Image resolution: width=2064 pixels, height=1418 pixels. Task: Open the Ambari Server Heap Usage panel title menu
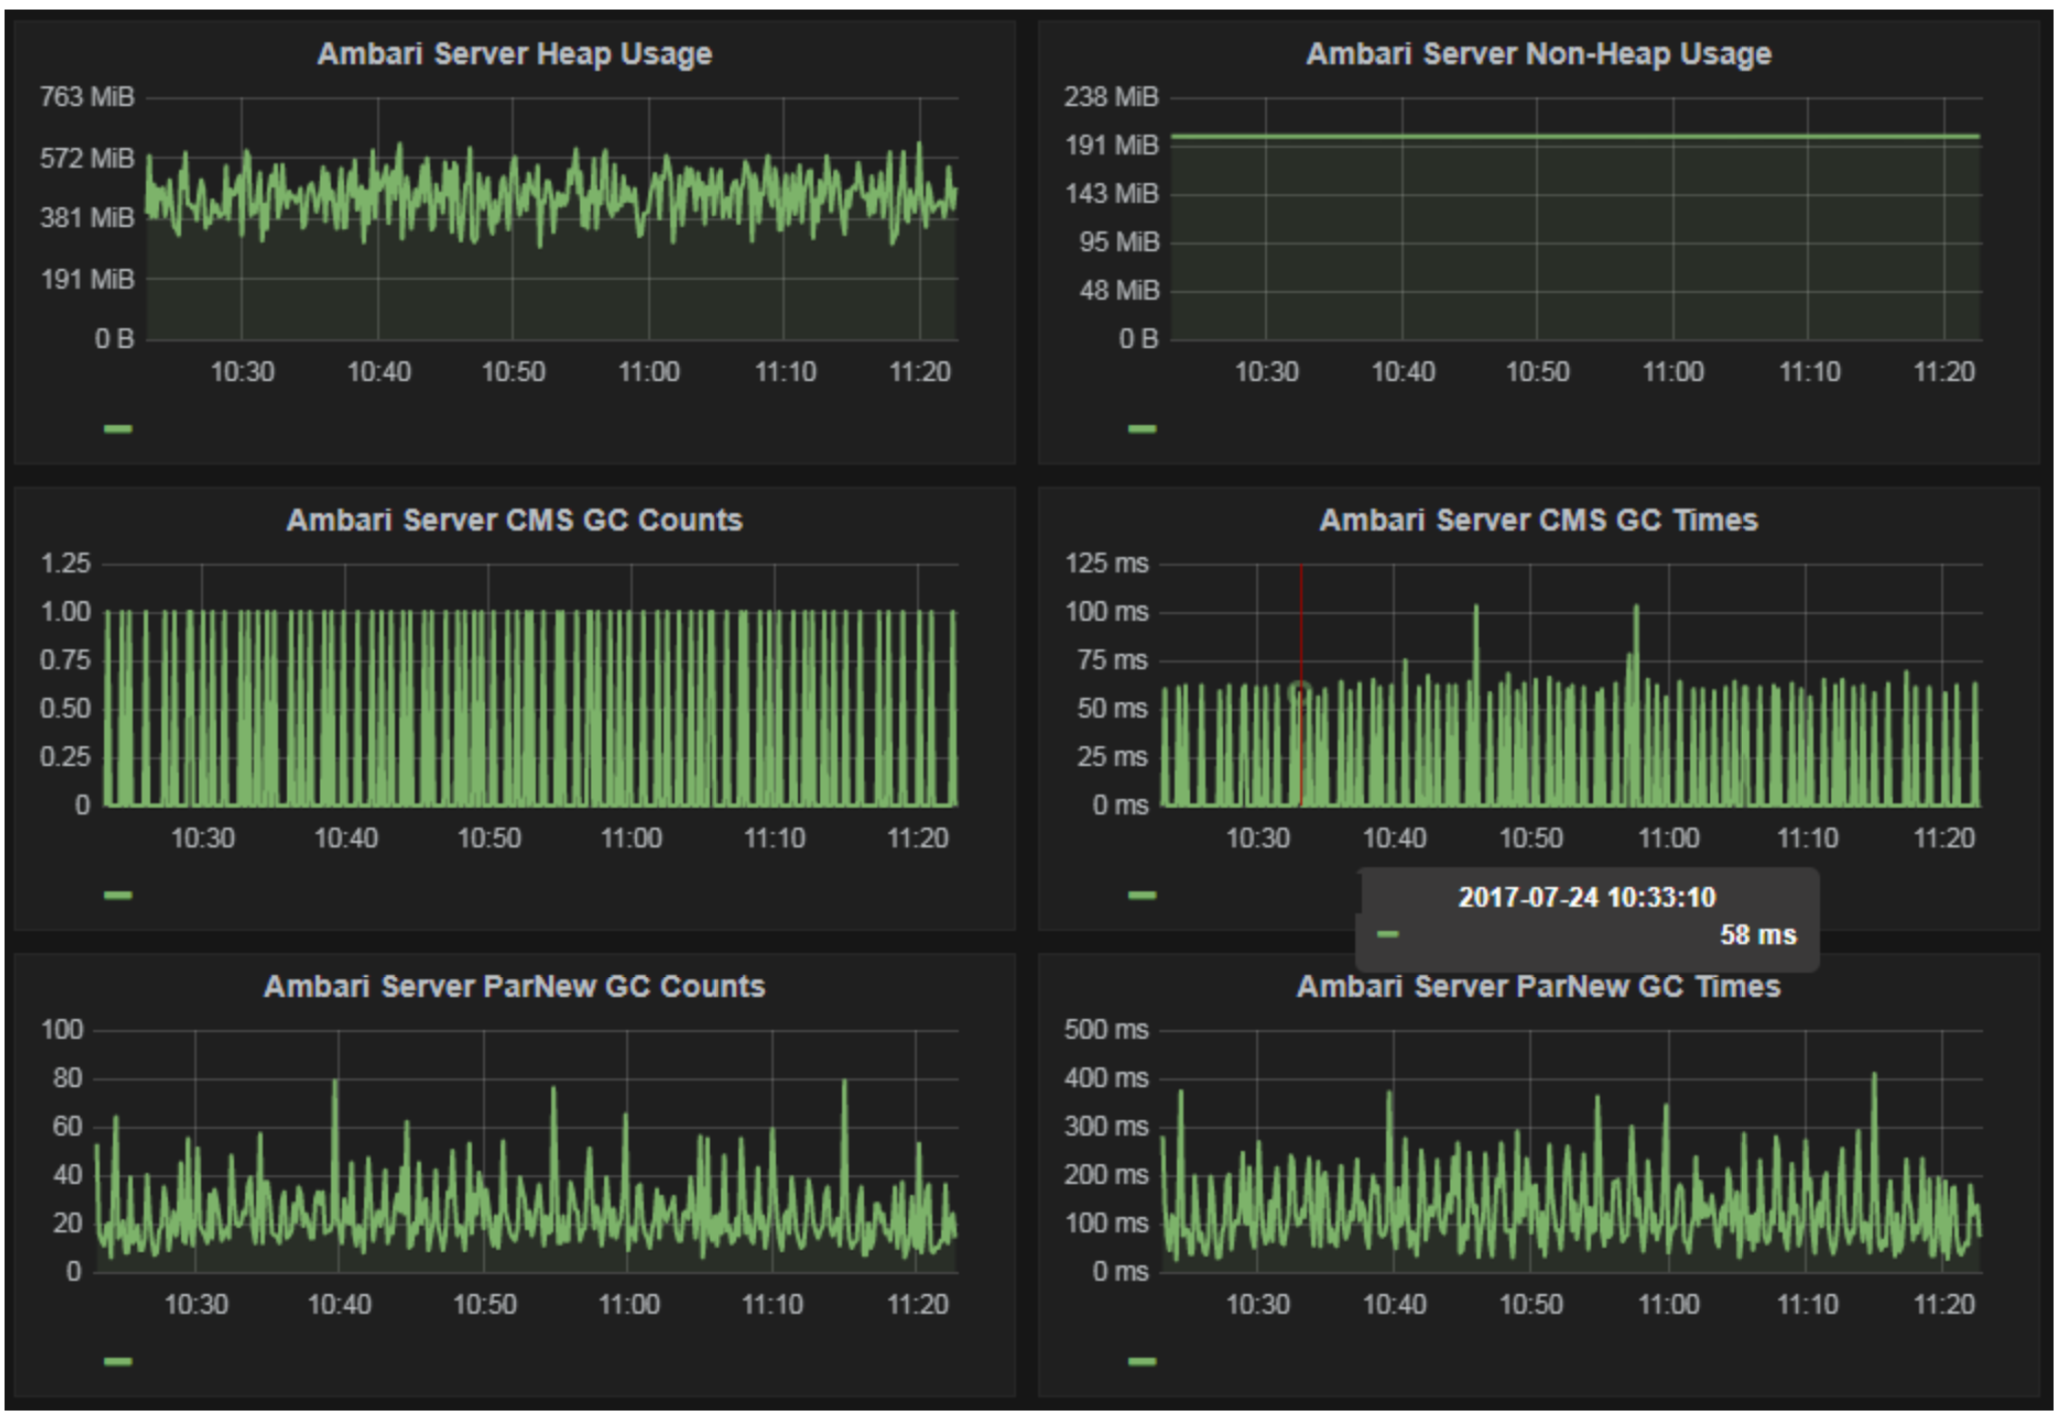(x=514, y=54)
